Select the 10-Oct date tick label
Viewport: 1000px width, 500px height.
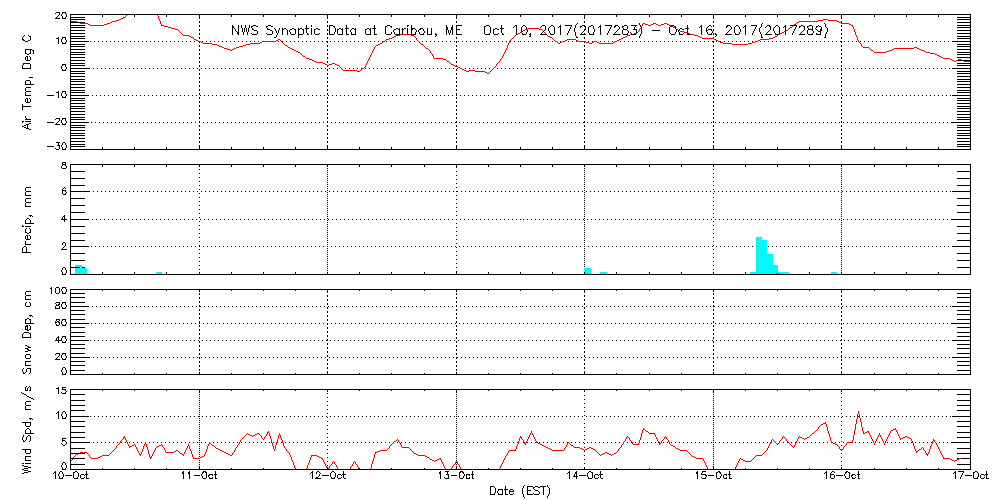[x=71, y=477]
